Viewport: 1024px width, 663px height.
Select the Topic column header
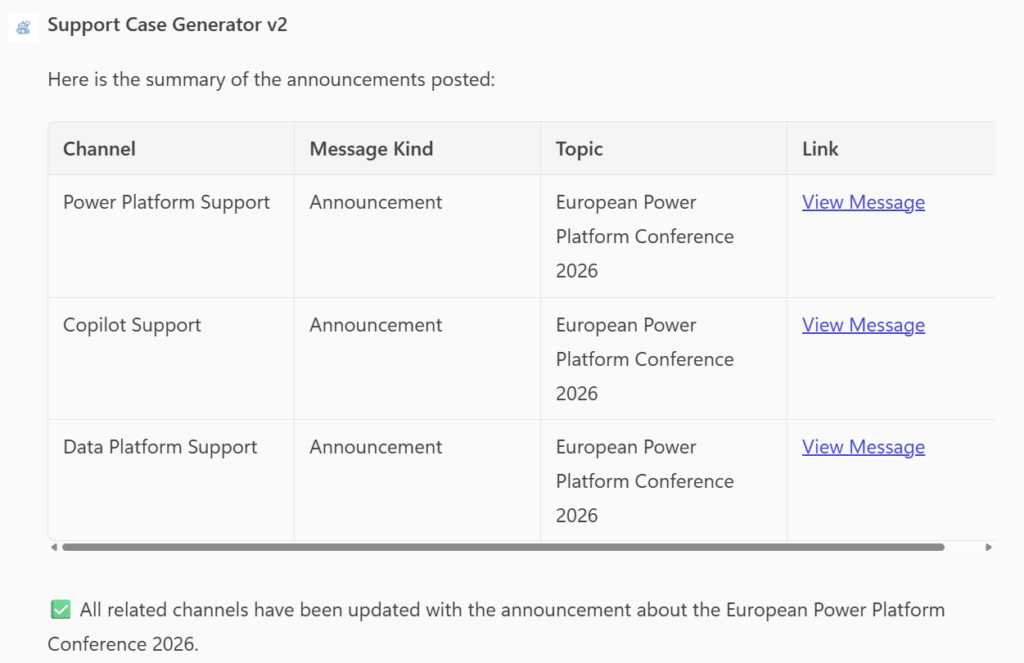579,148
